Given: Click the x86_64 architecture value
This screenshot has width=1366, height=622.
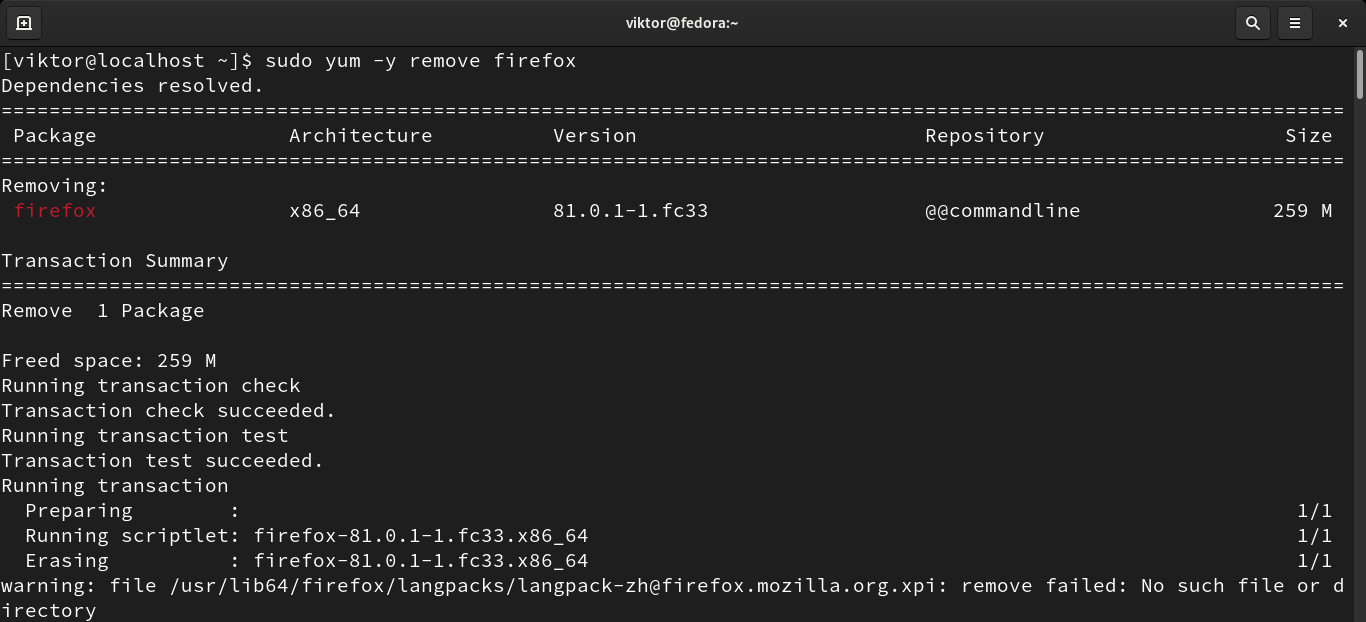Looking at the screenshot, I should click(x=324, y=211).
